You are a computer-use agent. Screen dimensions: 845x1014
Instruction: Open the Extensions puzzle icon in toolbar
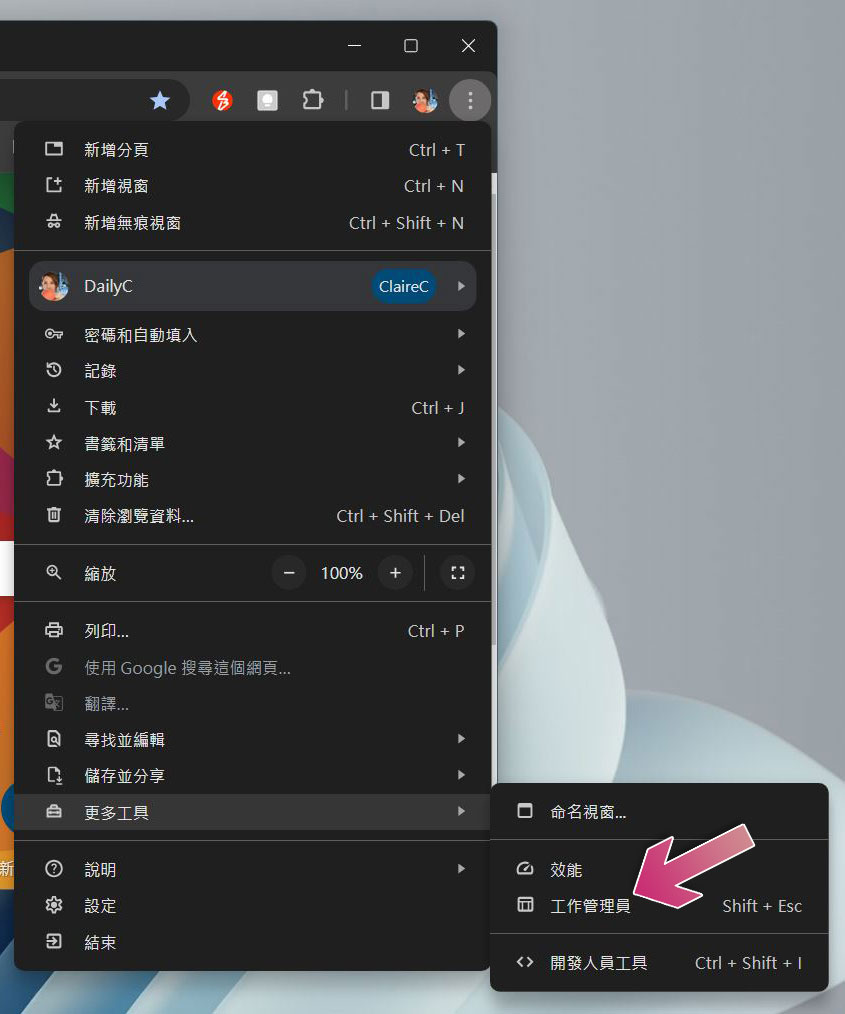pos(313,100)
